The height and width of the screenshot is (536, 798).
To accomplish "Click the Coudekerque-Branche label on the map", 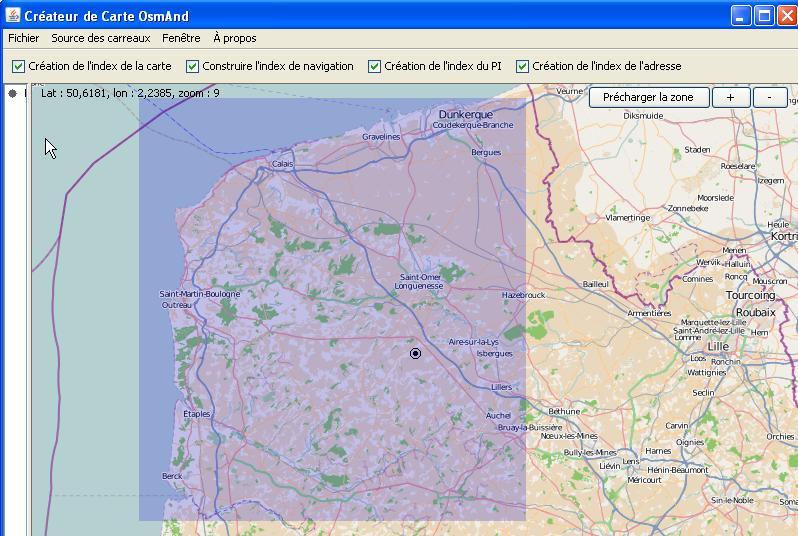I will [x=473, y=125].
